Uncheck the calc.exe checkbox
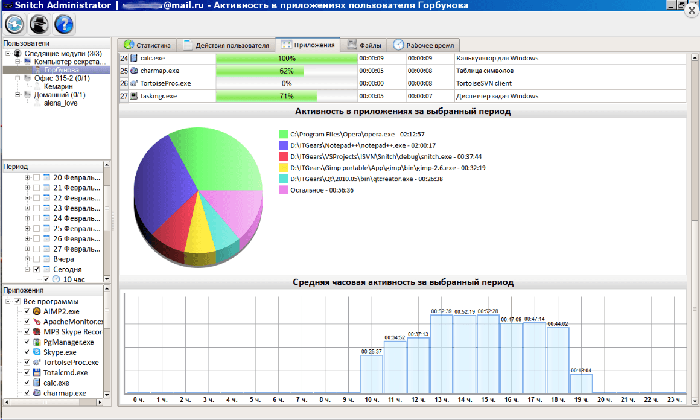This screenshot has width=700, height=420. (27, 383)
